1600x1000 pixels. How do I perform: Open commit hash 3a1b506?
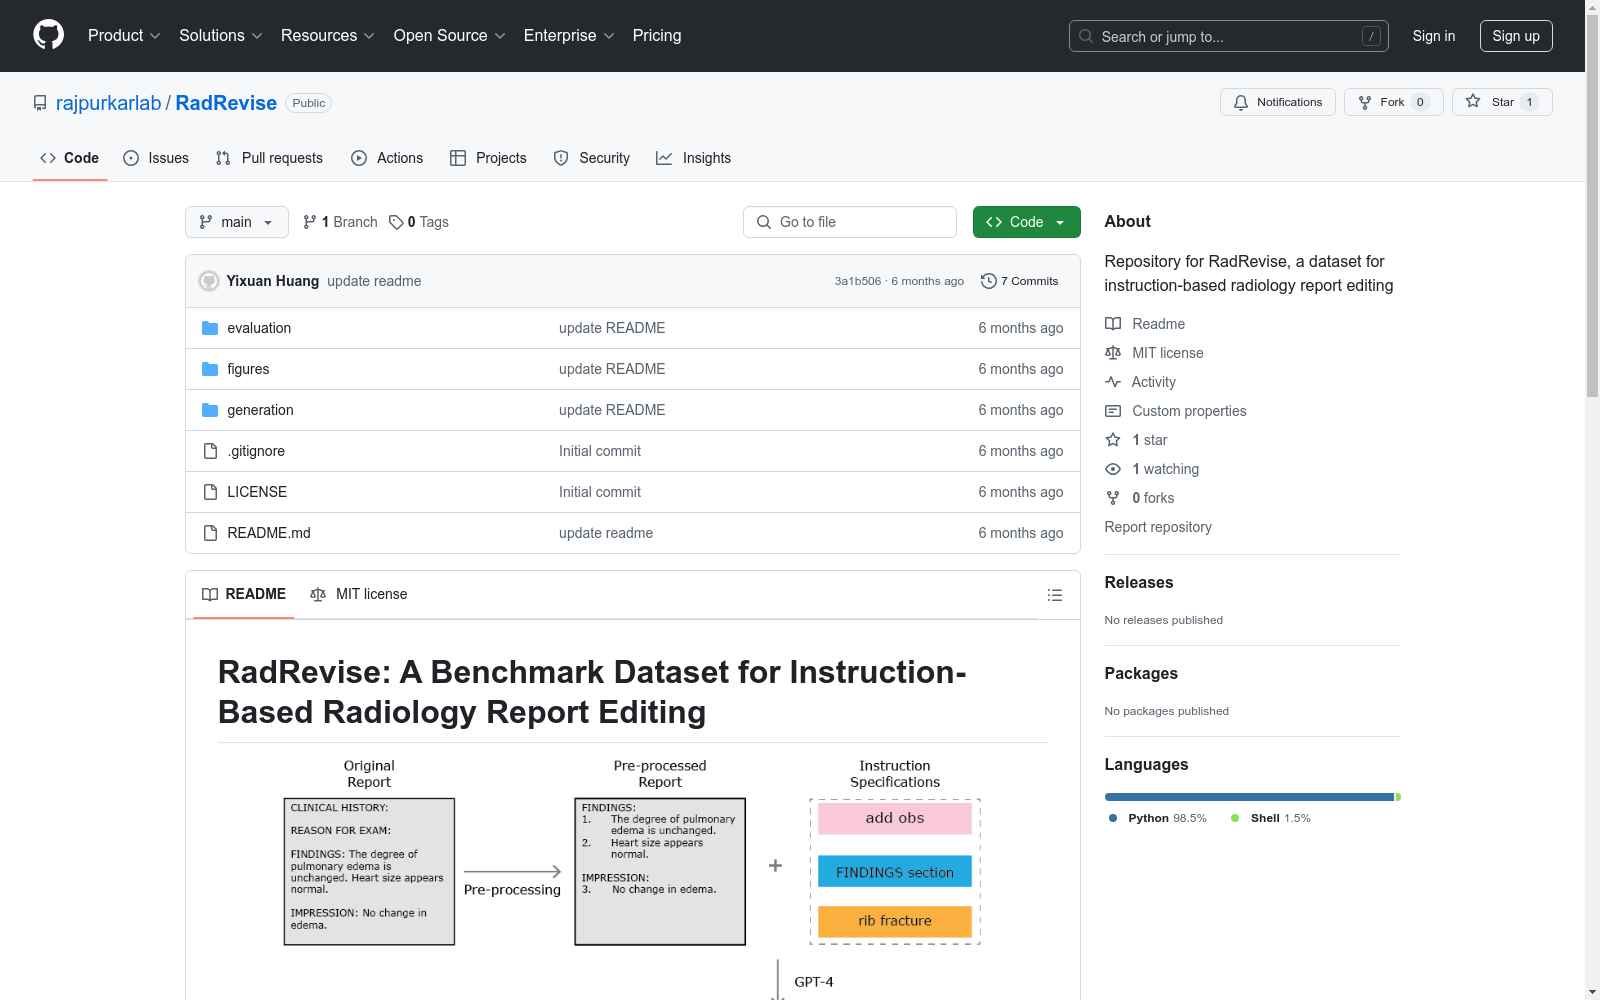click(858, 281)
